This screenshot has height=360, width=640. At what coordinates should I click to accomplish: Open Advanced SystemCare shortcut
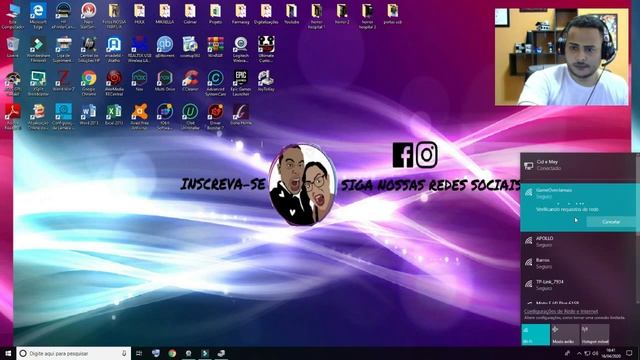(215, 83)
